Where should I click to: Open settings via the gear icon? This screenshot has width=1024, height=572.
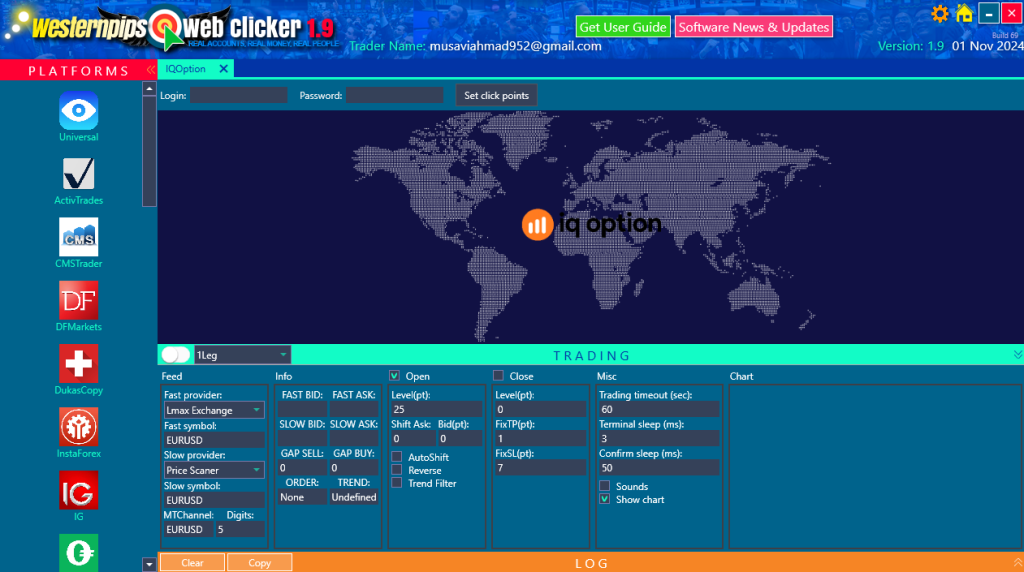pos(940,14)
